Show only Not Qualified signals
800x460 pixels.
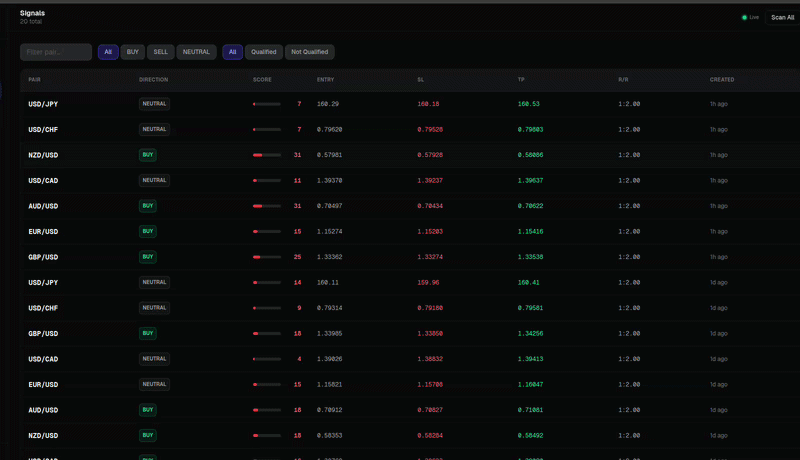point(310,52)
